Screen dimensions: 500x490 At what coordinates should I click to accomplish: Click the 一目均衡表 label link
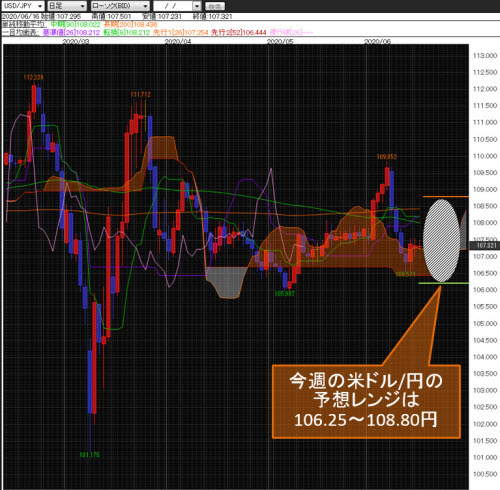(20, 32)
